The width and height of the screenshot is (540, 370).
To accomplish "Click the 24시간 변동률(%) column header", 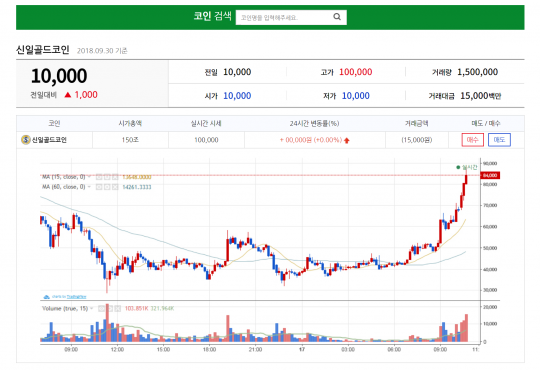I will 314,123.
